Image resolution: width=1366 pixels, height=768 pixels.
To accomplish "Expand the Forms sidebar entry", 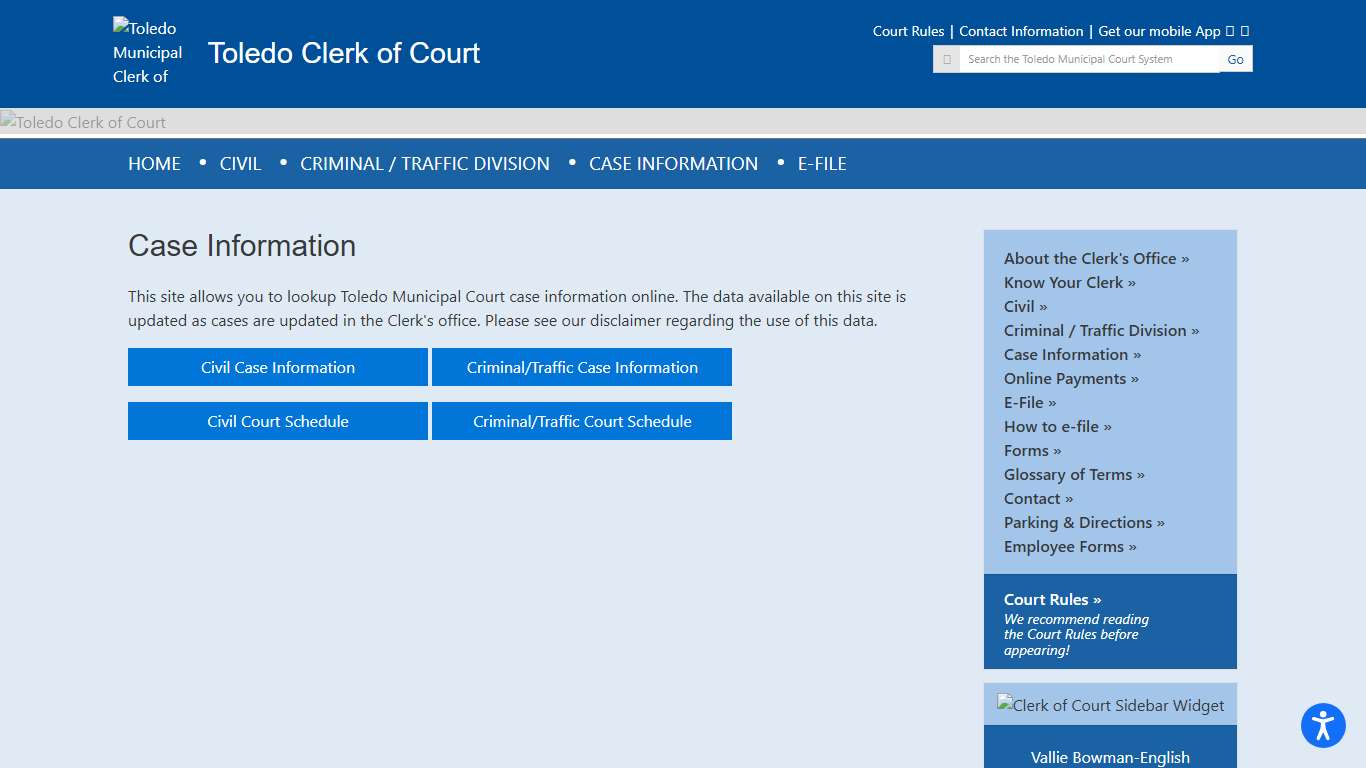I will 1032,450.
